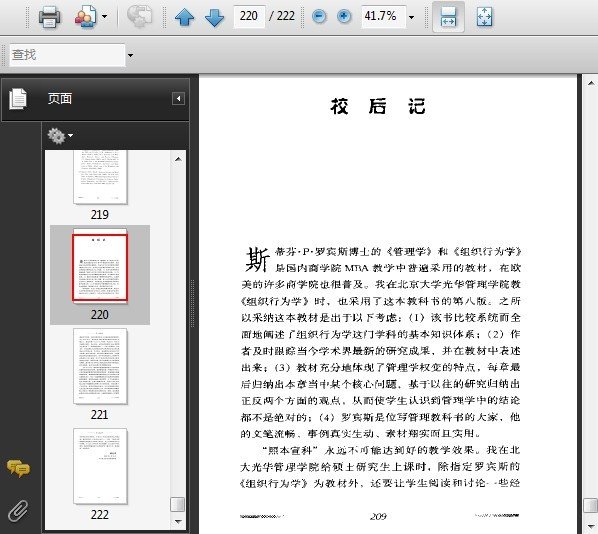Open the share/collaborate people icon
598x534 pixels.
tap(85, 17)
